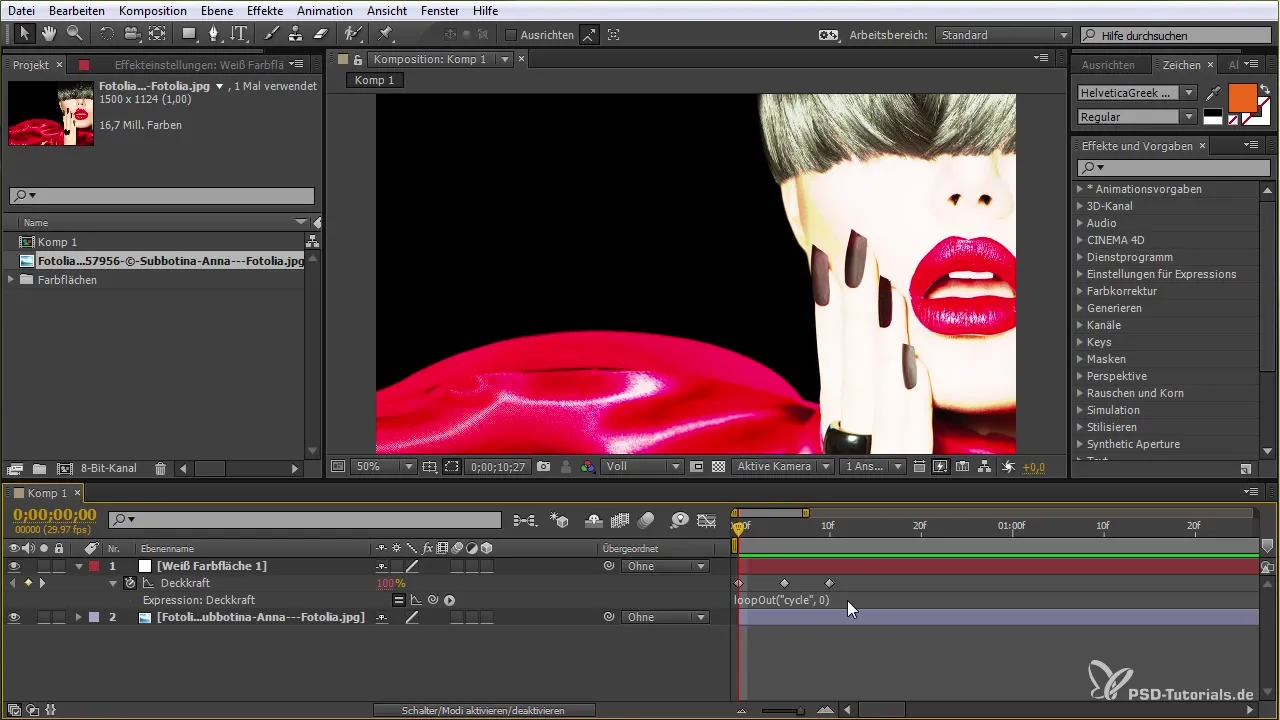Click the orange fill color swatch
The width and height of the screenshot is (1280, 720).
click(1242, 97)
